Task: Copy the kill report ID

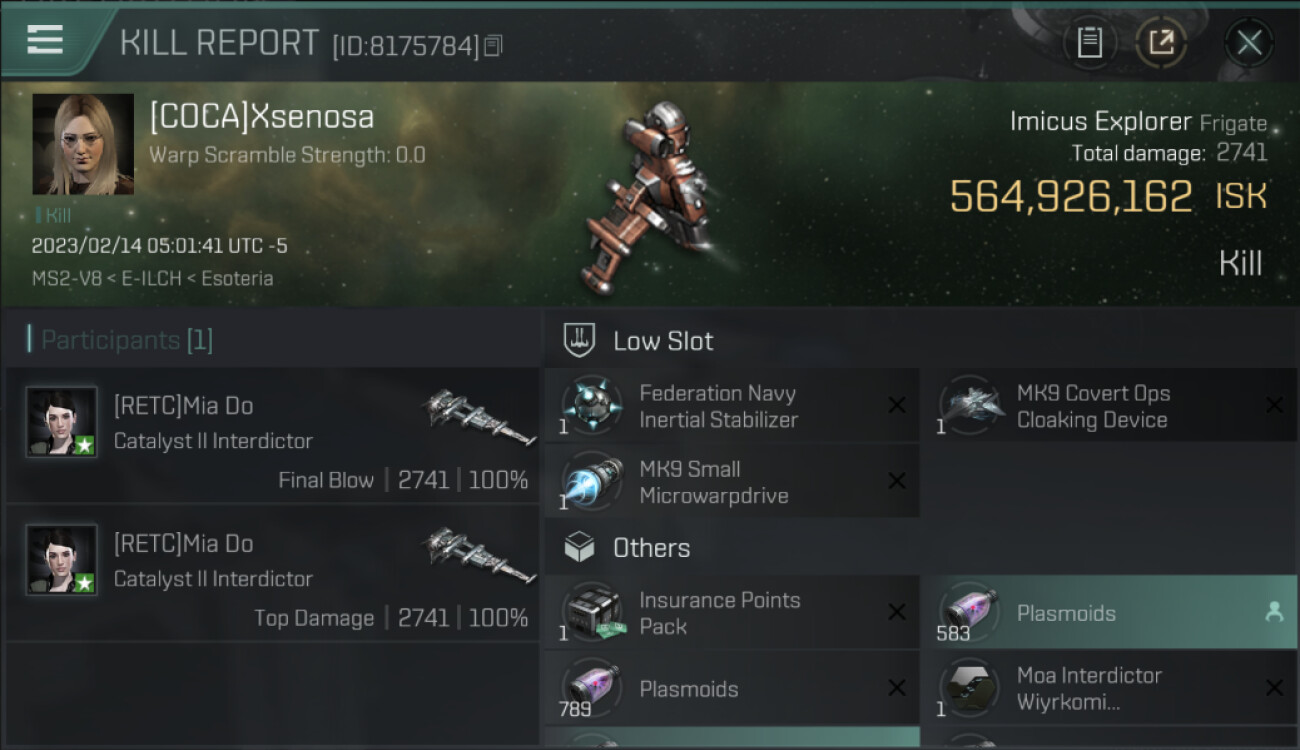Action: [492, 46]
